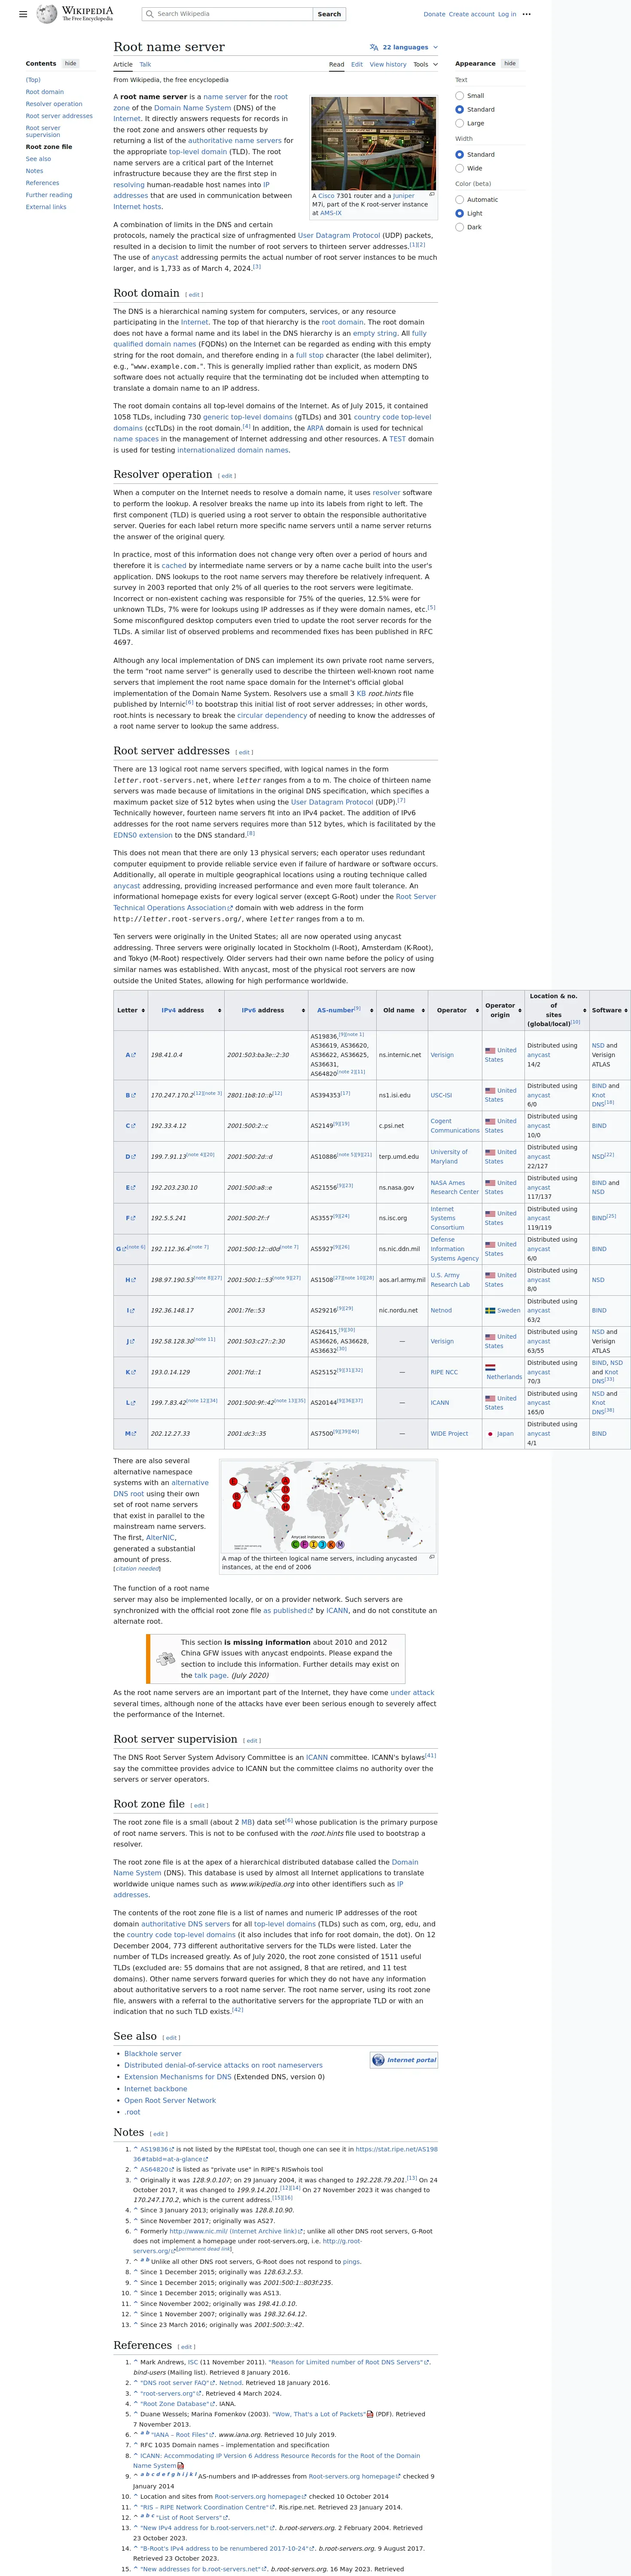Open the Verisign link in row A

click(442, 1055)
